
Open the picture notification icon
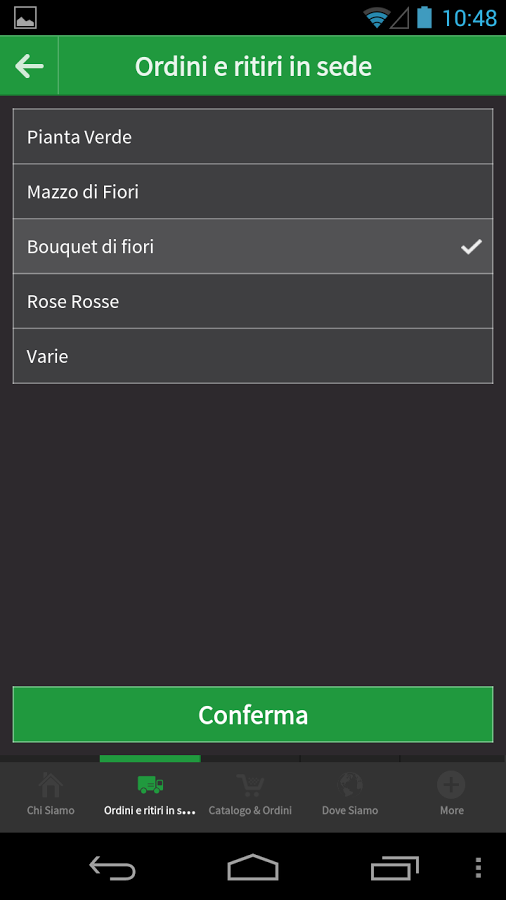click(x=25, y=18)
